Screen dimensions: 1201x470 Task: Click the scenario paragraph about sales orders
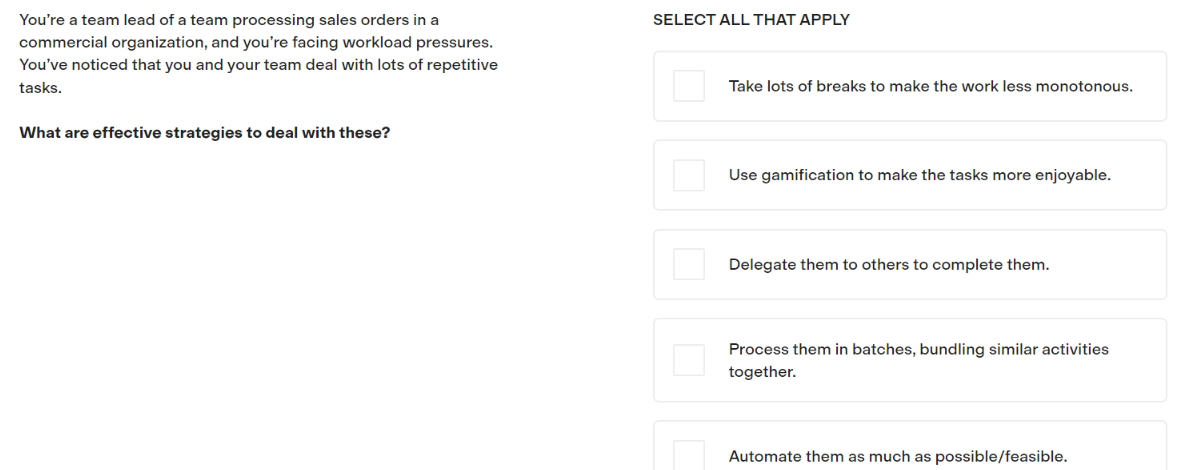258,54
